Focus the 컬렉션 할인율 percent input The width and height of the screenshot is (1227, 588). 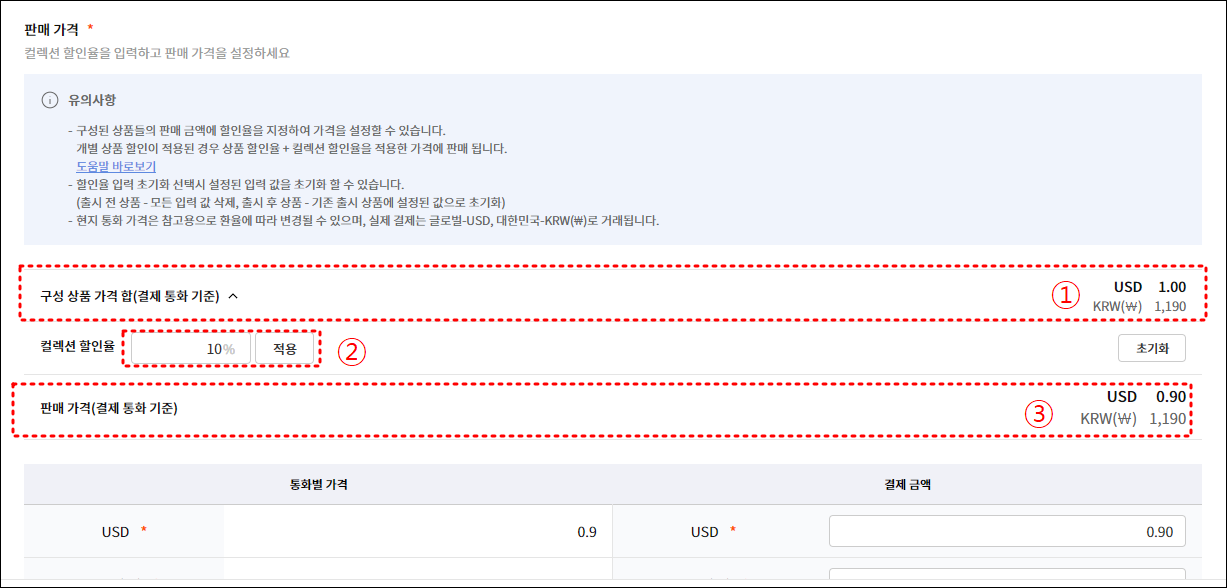pos(191,349)
